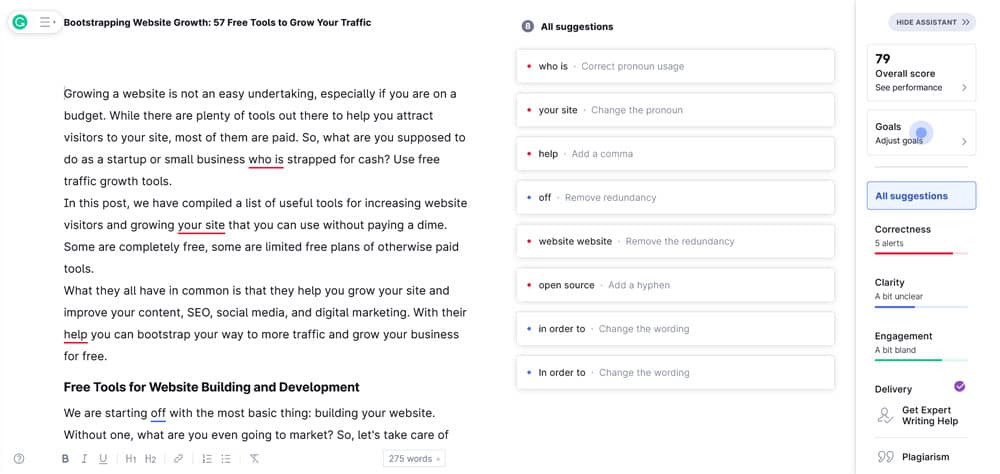Open the editor menu next to logo
The image size is (1000, 474).
click(x=46, y=21)
